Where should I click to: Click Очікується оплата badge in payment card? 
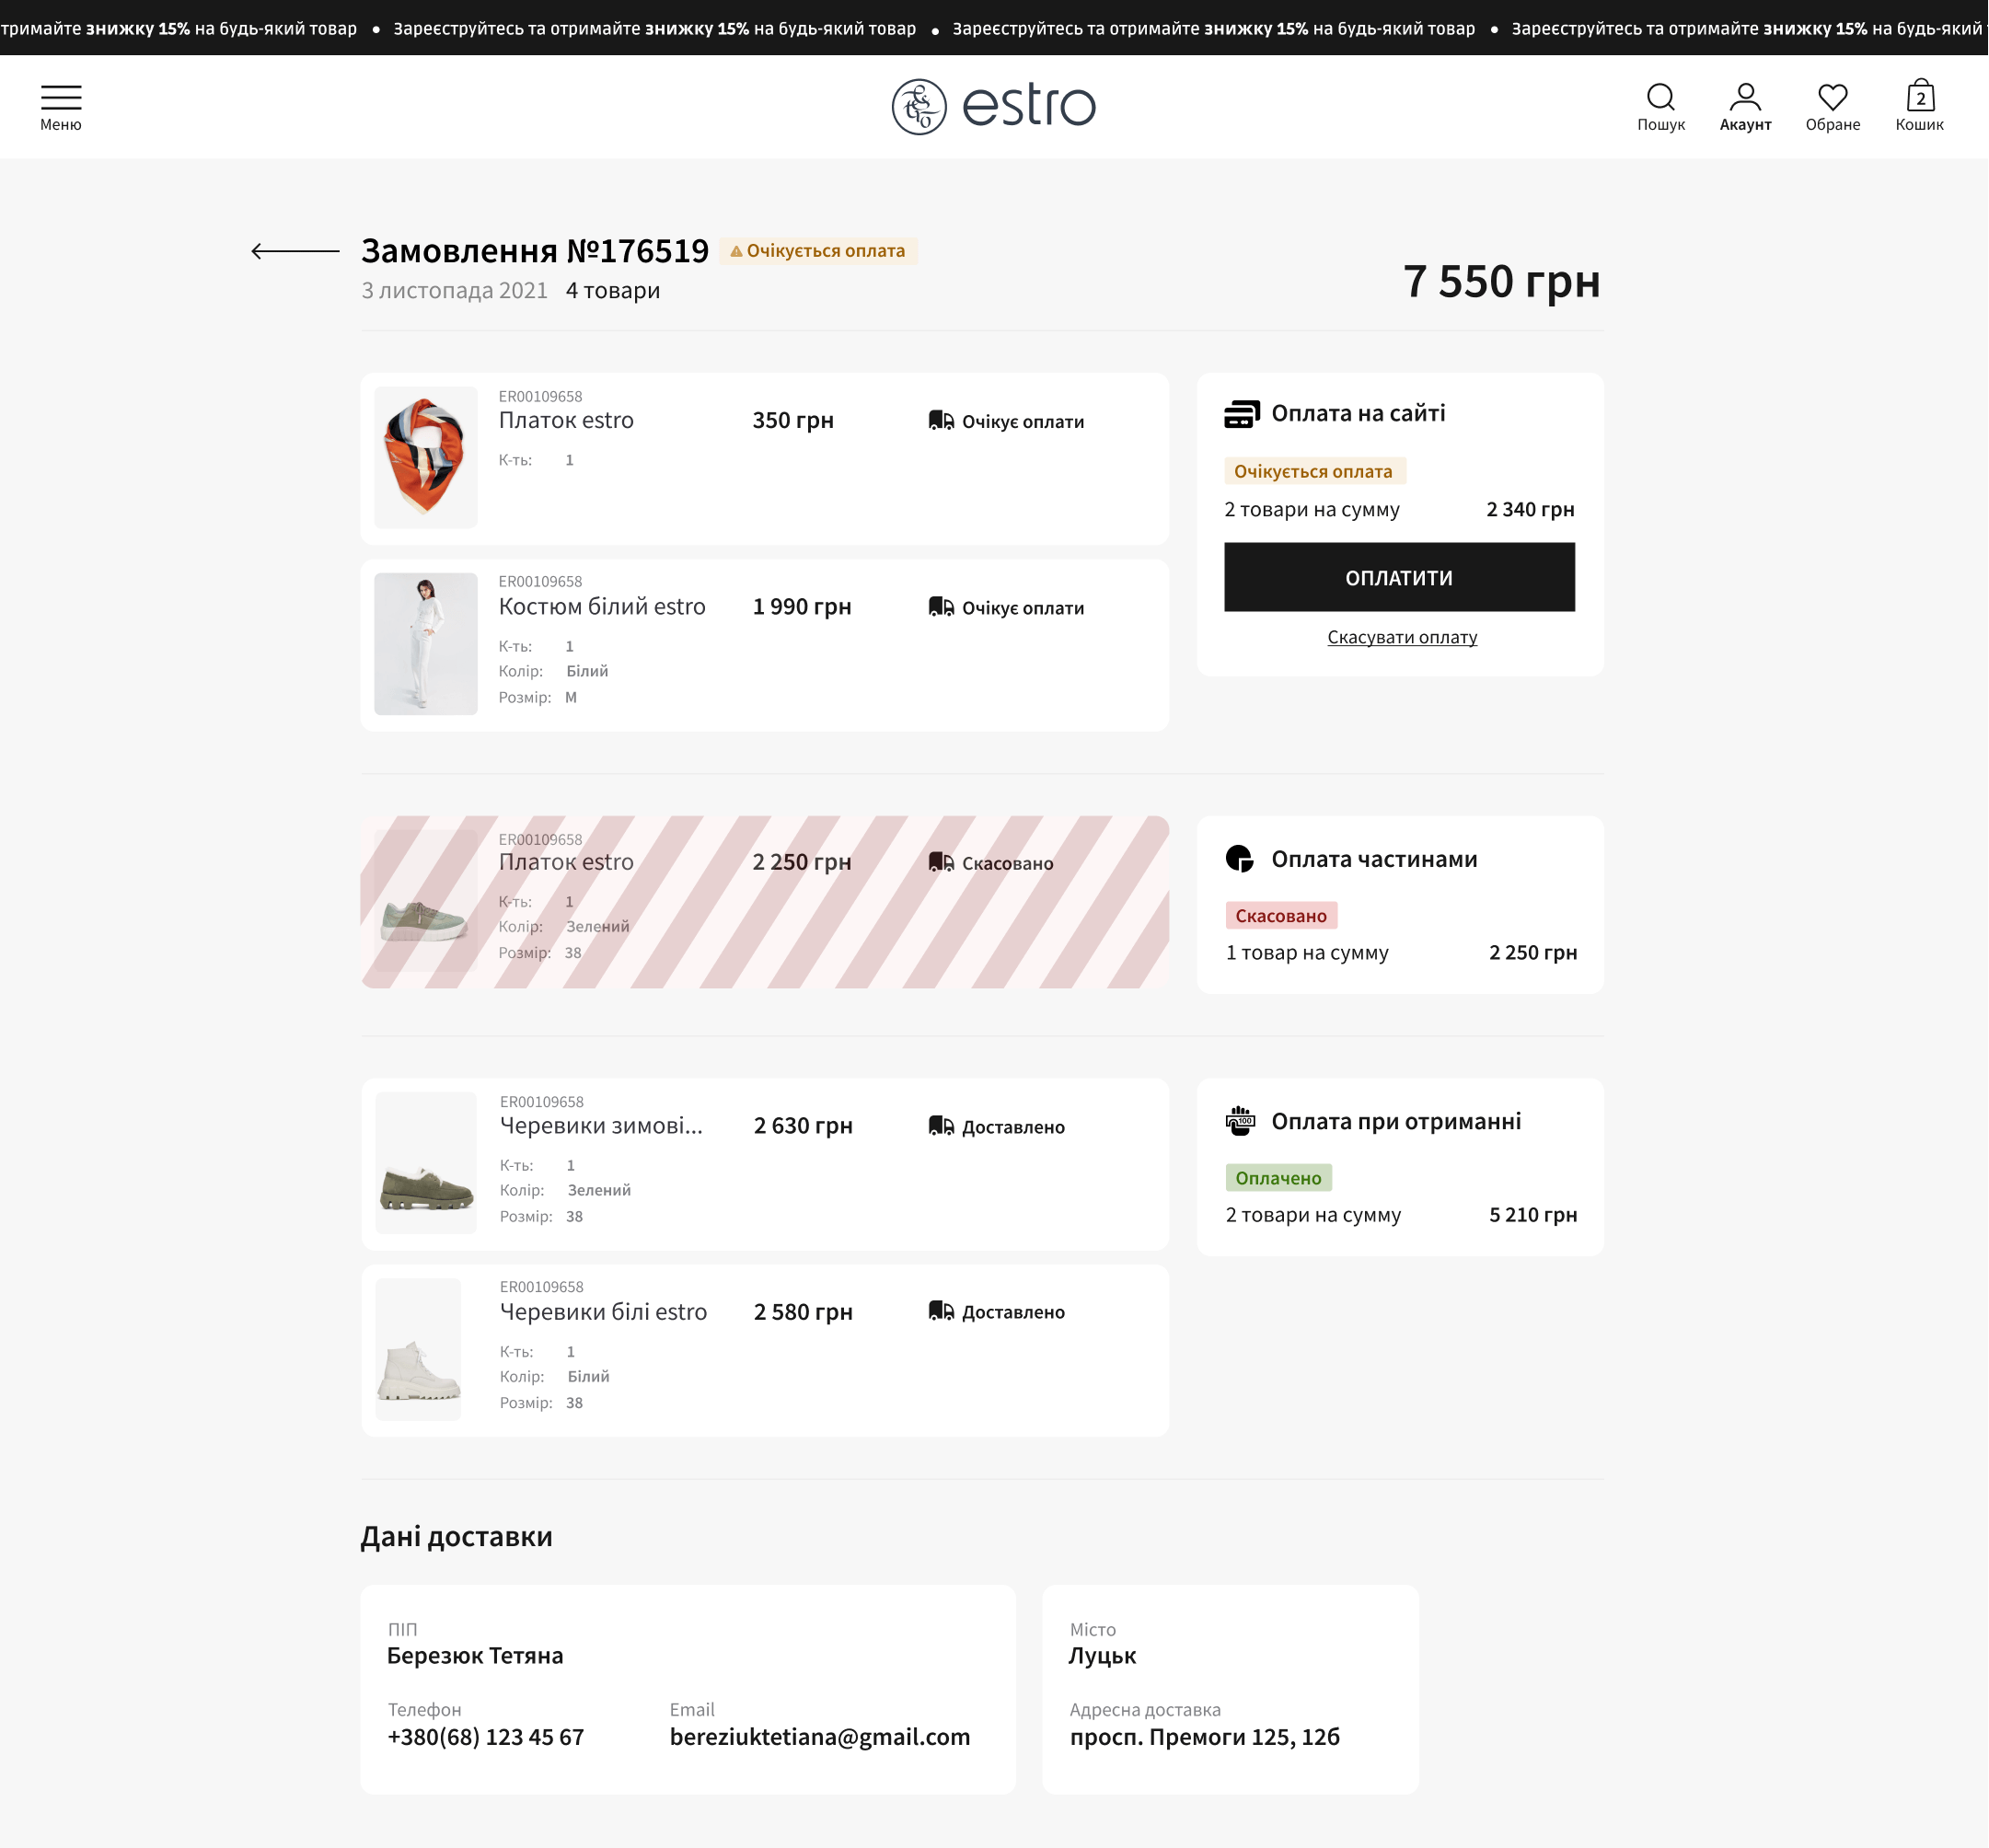pyautogui.click(x=1314, y=471)
